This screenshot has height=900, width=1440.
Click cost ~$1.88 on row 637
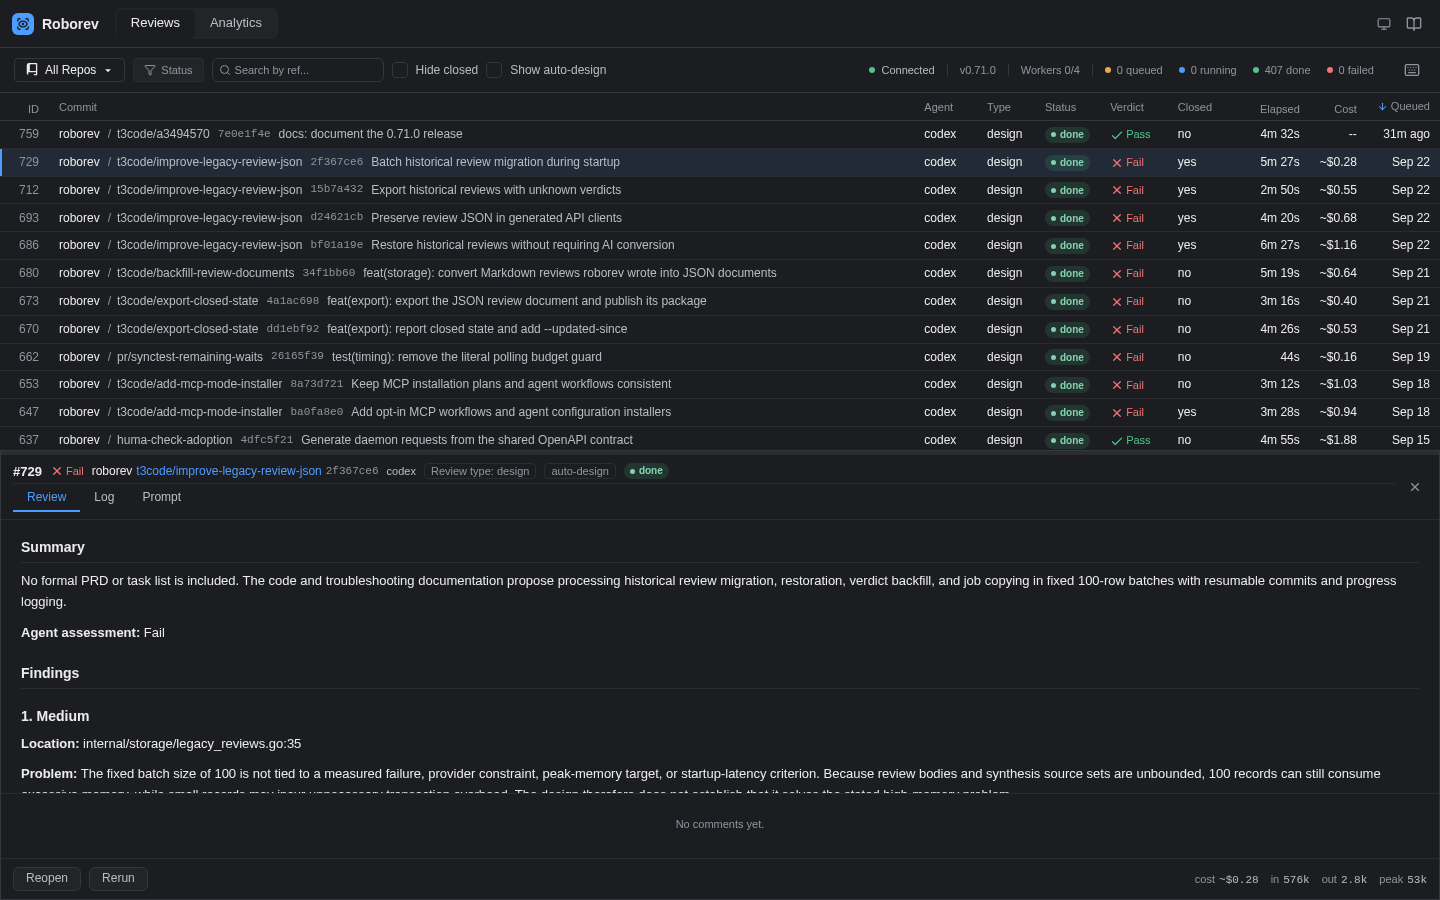1338,440
